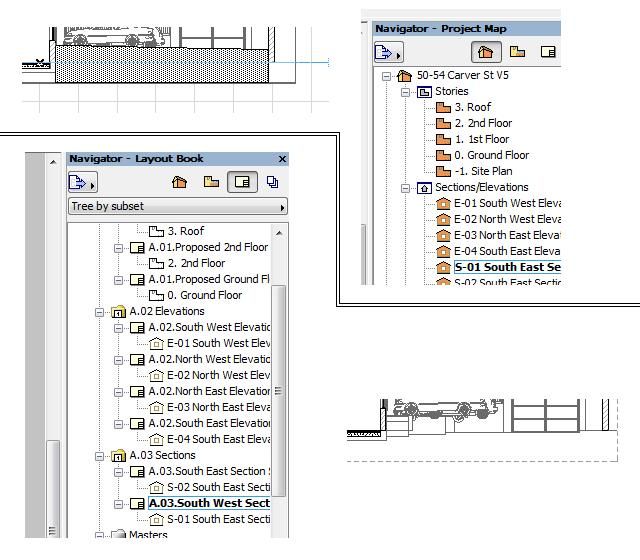Switch to View Map in Layout Book navigator
The height and width of the screenshot is (560, 640).
pyautogui.click(x=211, y=182)
